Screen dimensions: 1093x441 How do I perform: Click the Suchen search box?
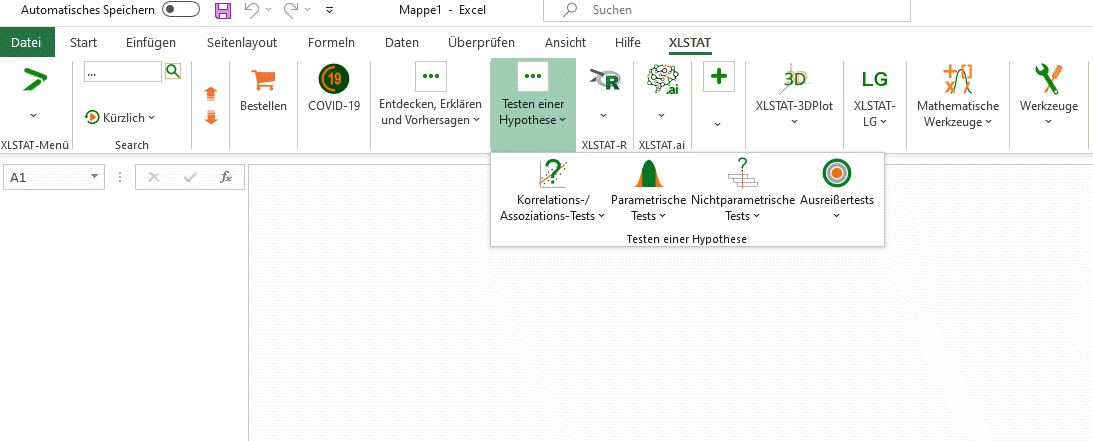pyautogui.click(x=726, y=10)
